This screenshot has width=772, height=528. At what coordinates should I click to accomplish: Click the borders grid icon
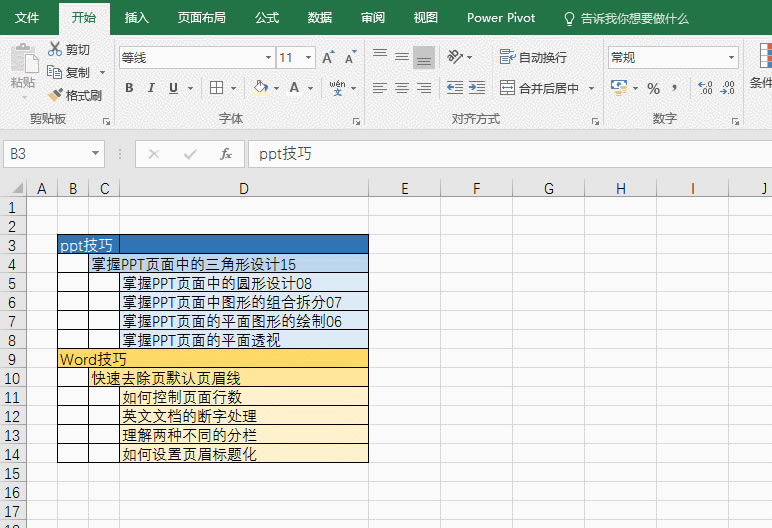[216, 88]
